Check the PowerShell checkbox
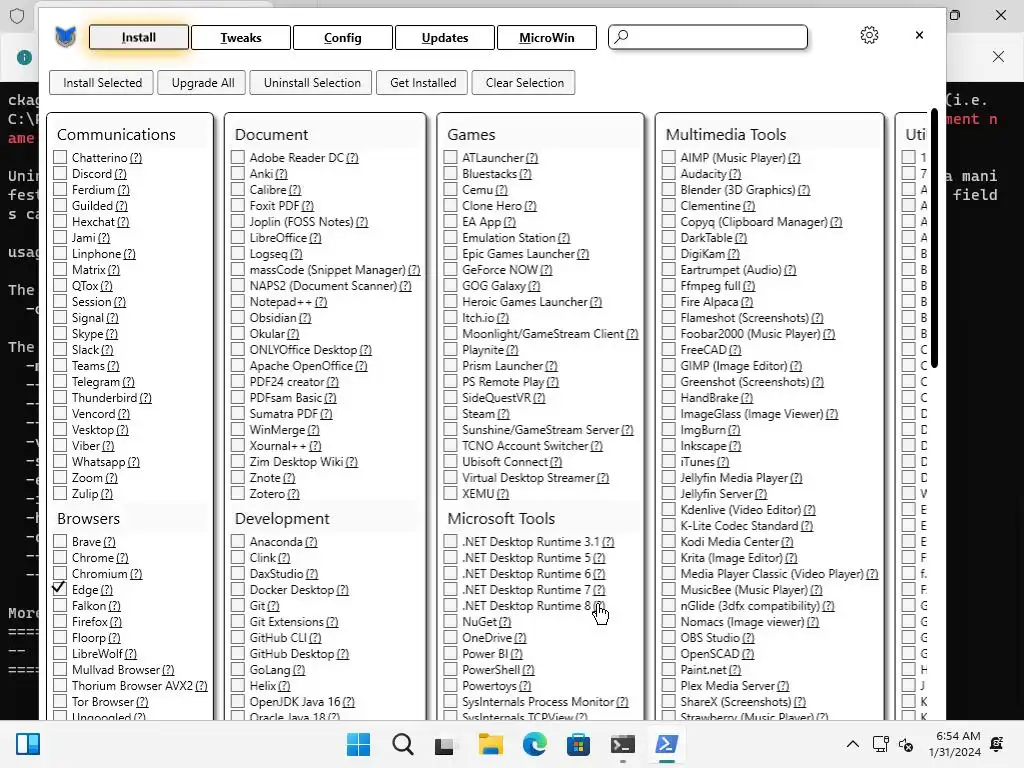1024x768 pixels. [450, 669]
